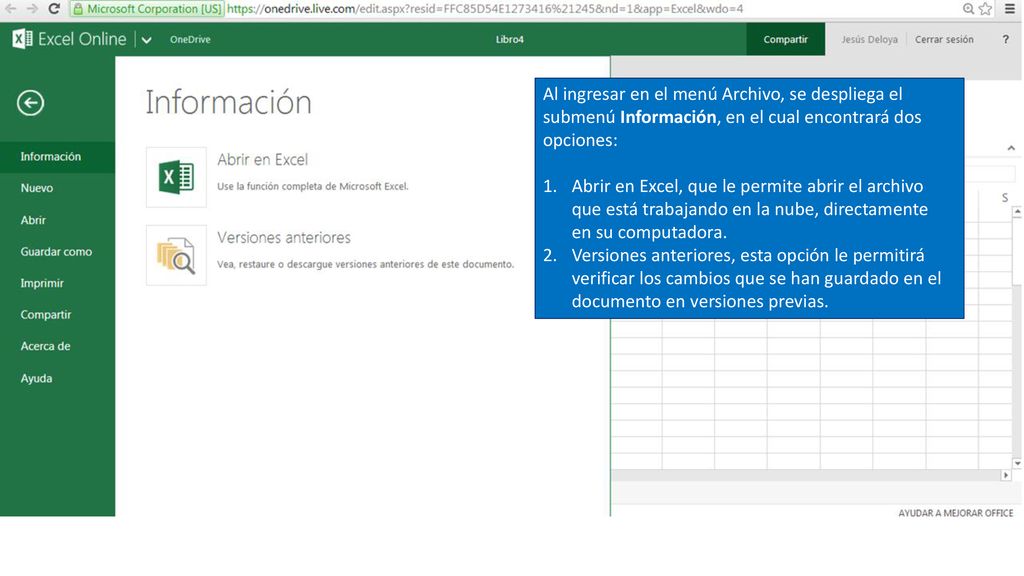This screenshot has height=576, width=1024.
Task: Click AYUDAR A MEJORAR OFFICE link
Action: (955, 513)
